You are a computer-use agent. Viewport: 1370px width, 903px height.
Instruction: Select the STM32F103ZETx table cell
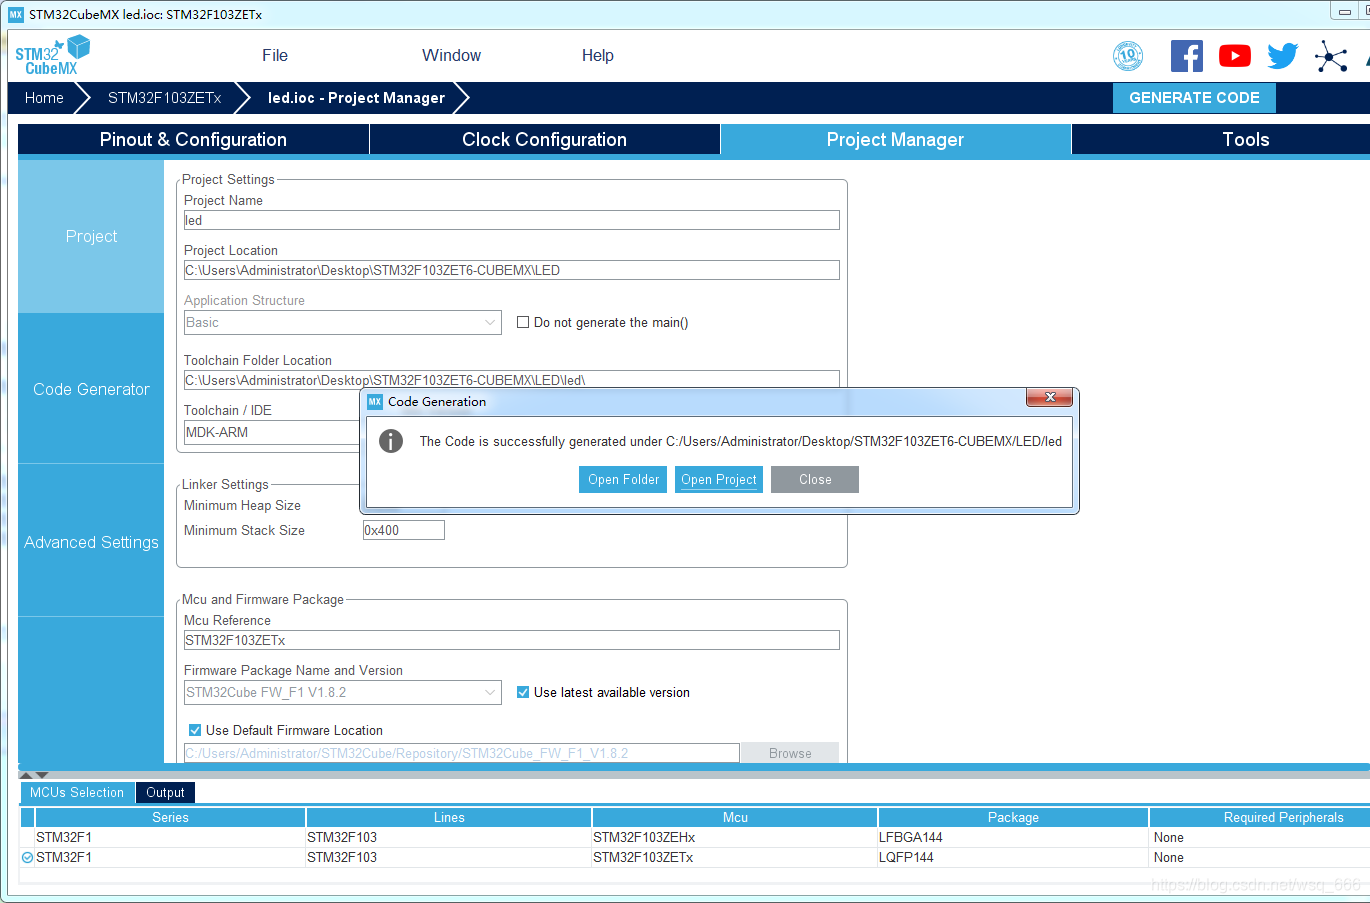pos(735,857)
